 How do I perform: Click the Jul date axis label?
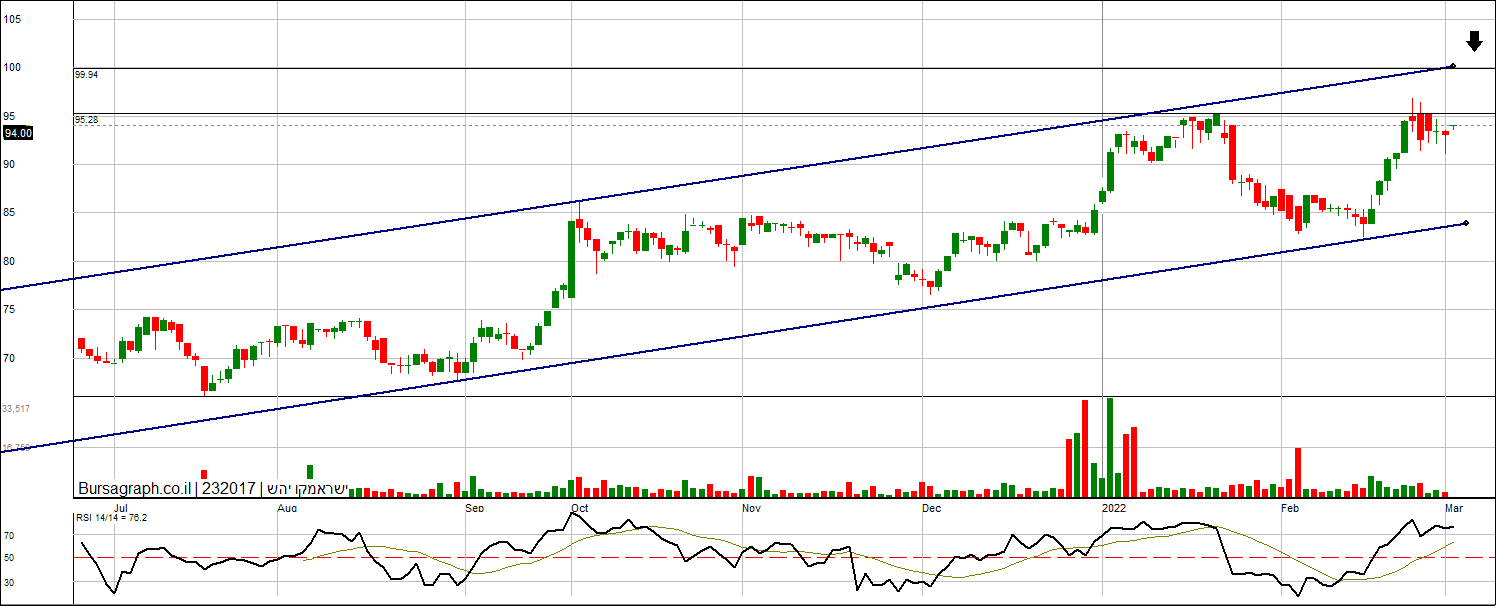[121, 508]
